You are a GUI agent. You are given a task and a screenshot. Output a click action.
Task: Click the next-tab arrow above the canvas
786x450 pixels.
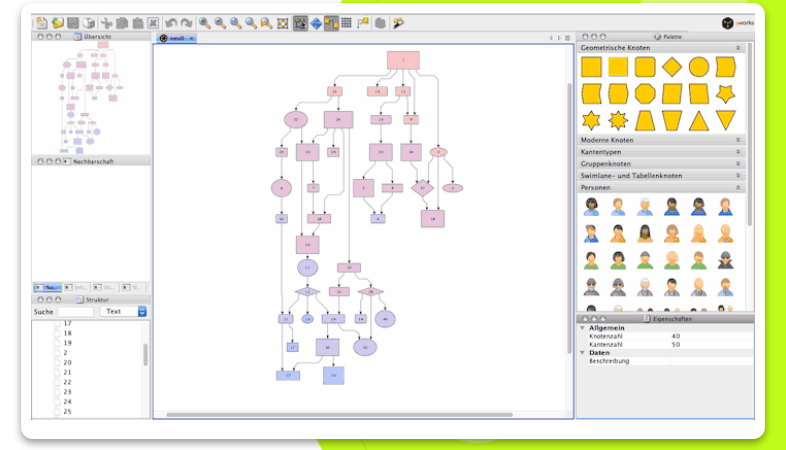pos(559,38)
